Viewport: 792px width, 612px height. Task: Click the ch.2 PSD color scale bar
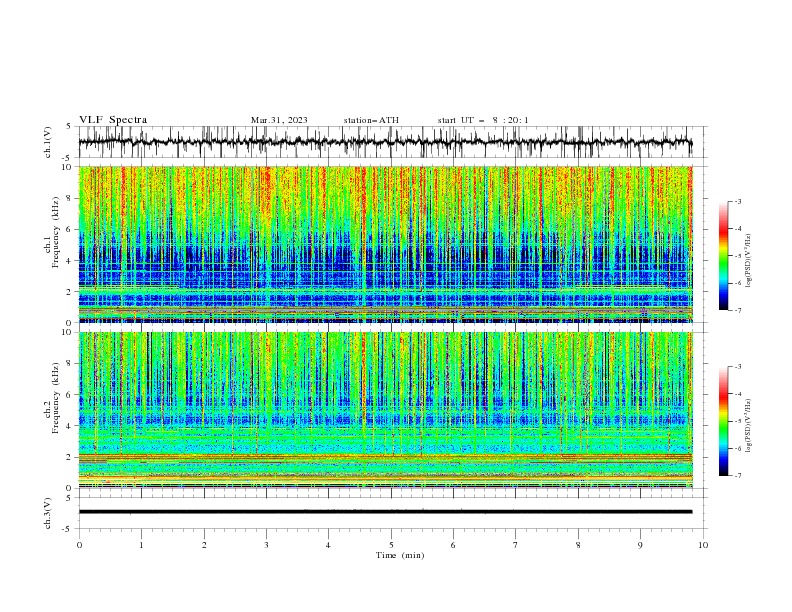[723, 421]
